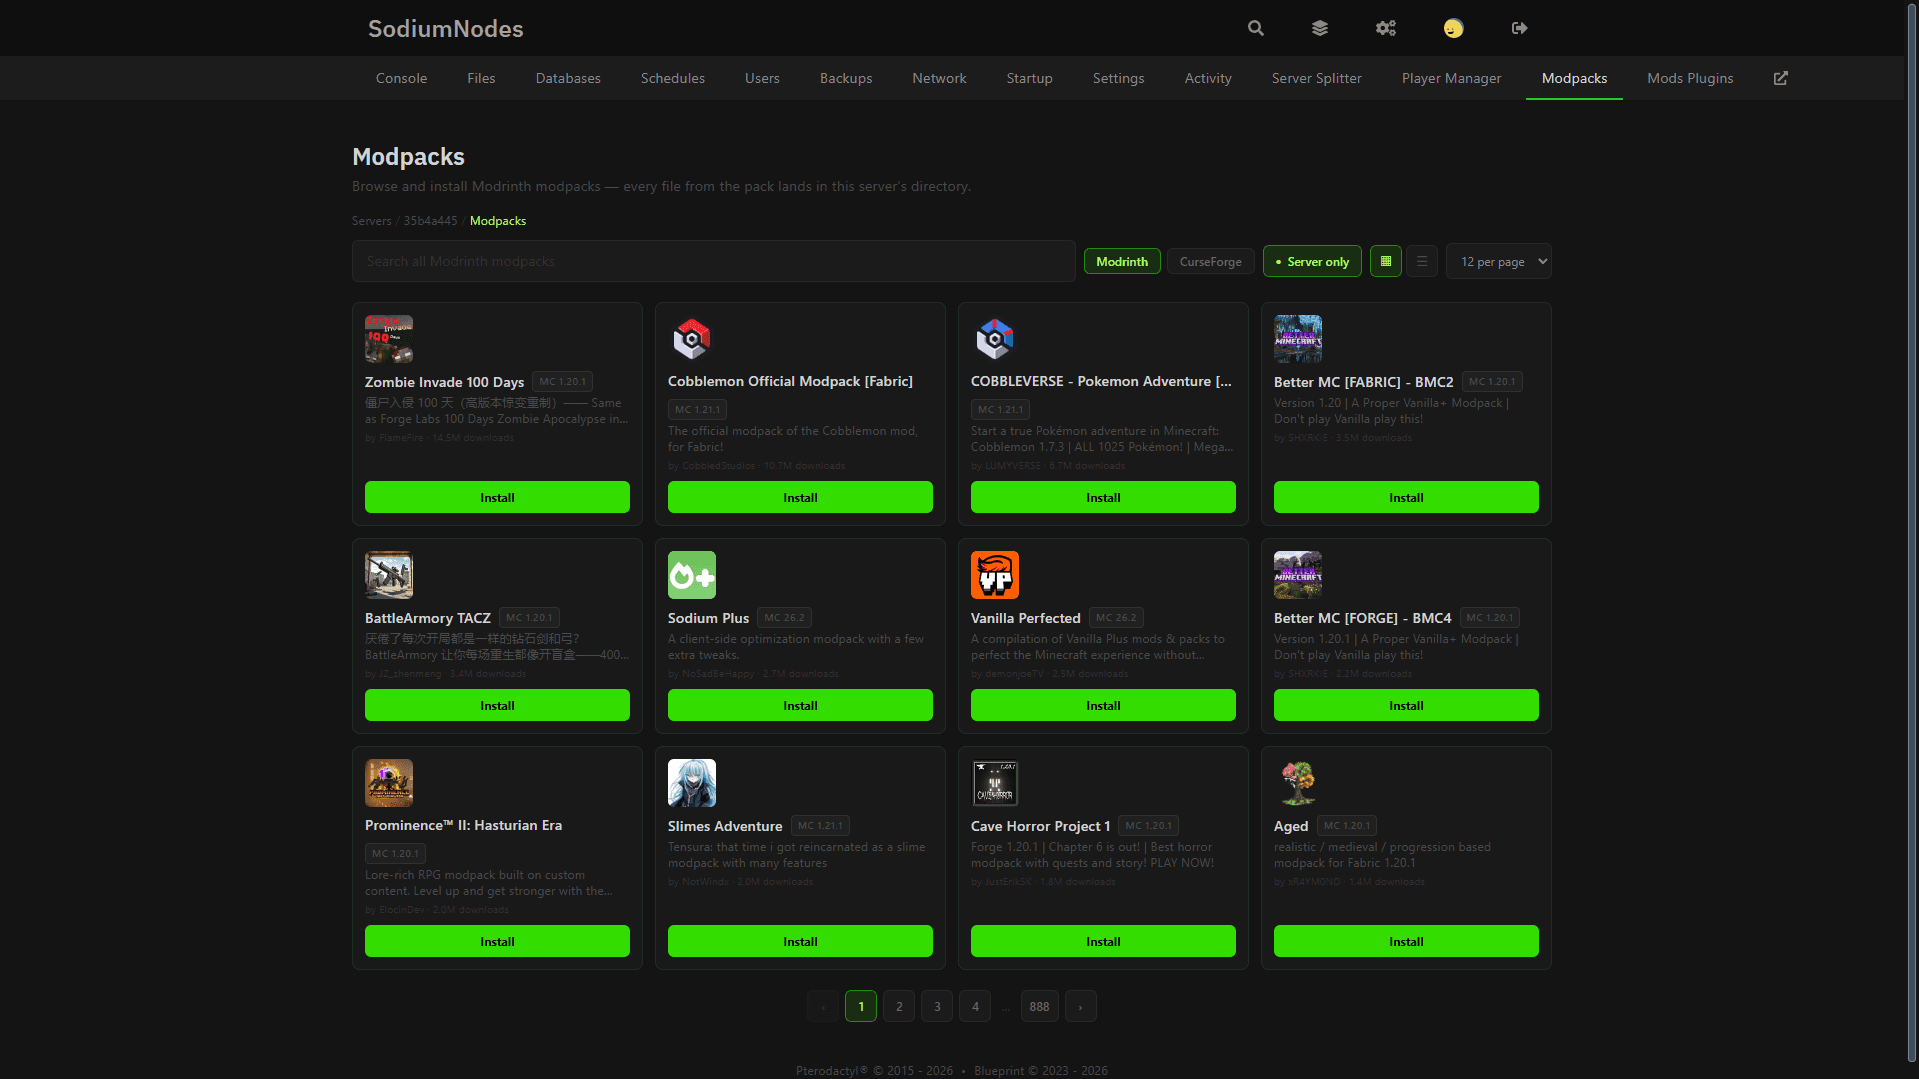Install Cobblemon Official Modpack [Fabric]

(800, 497)
